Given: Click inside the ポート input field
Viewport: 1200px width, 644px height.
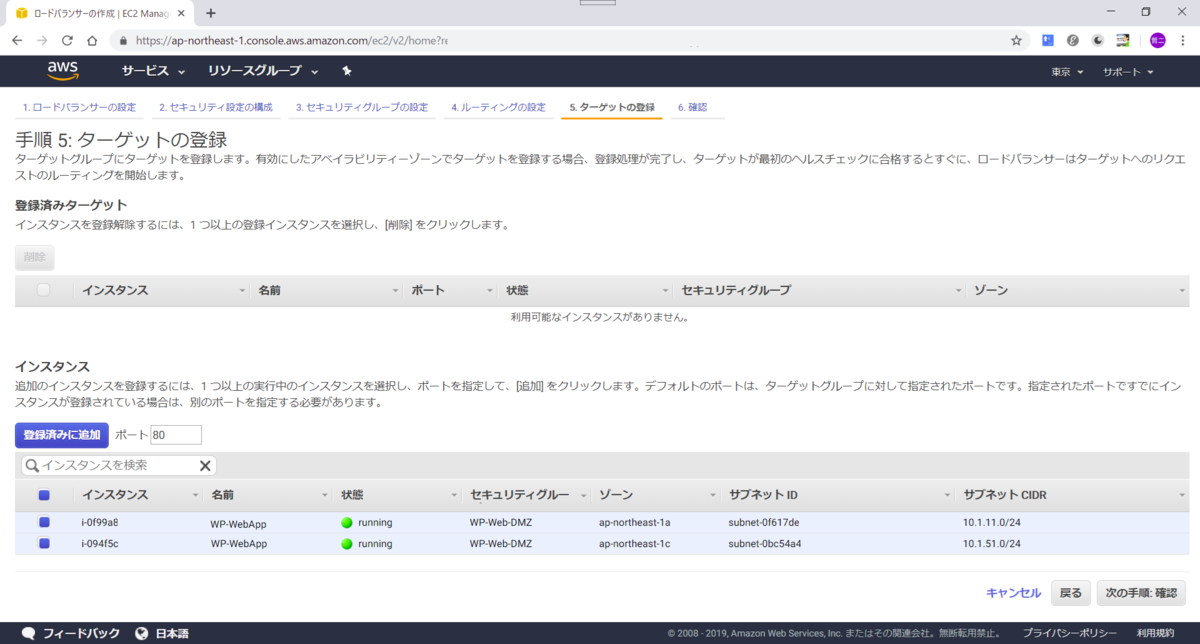Looking at the screenshot, I should [x=175, y=434].
